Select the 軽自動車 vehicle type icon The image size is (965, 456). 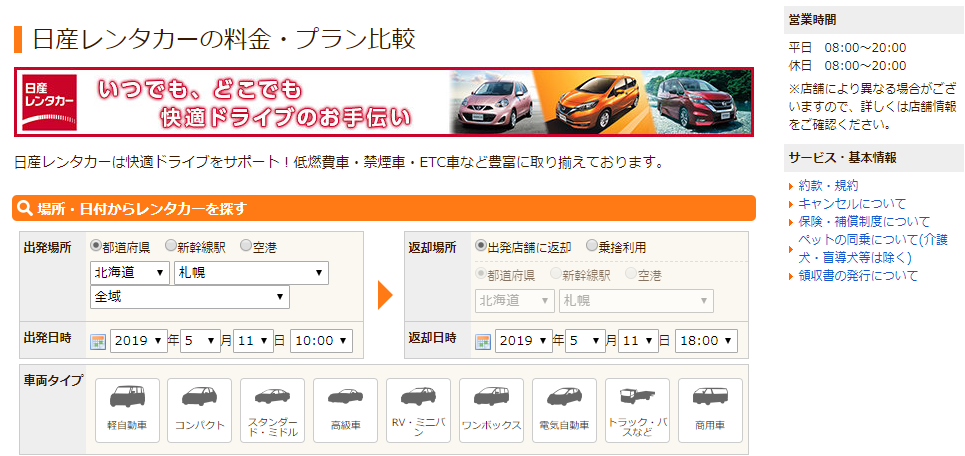[x=127, y=409]
